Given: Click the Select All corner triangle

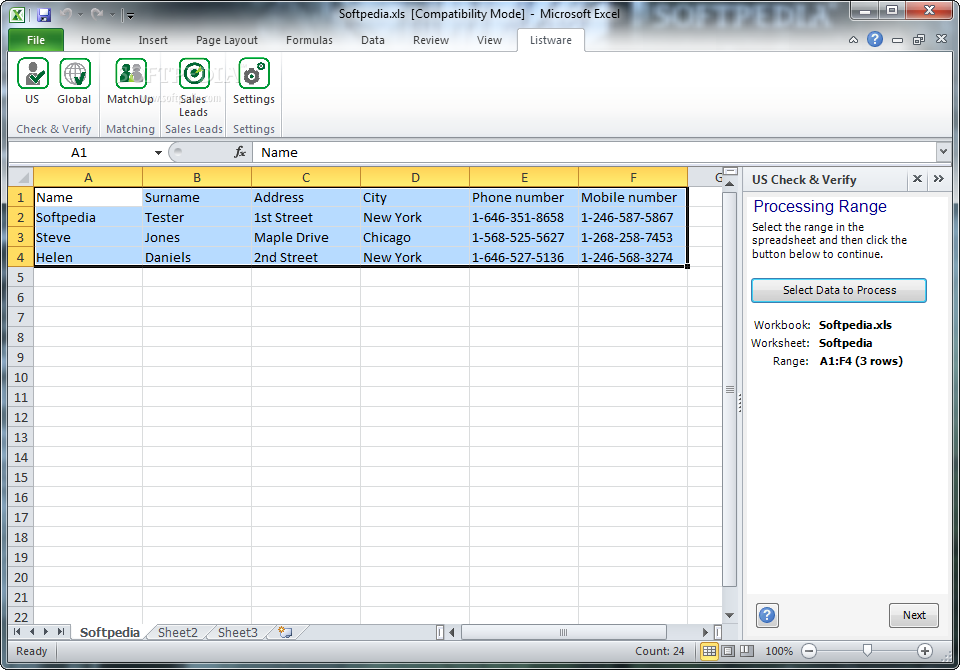Looking at the screenshot, I should 22,178.
